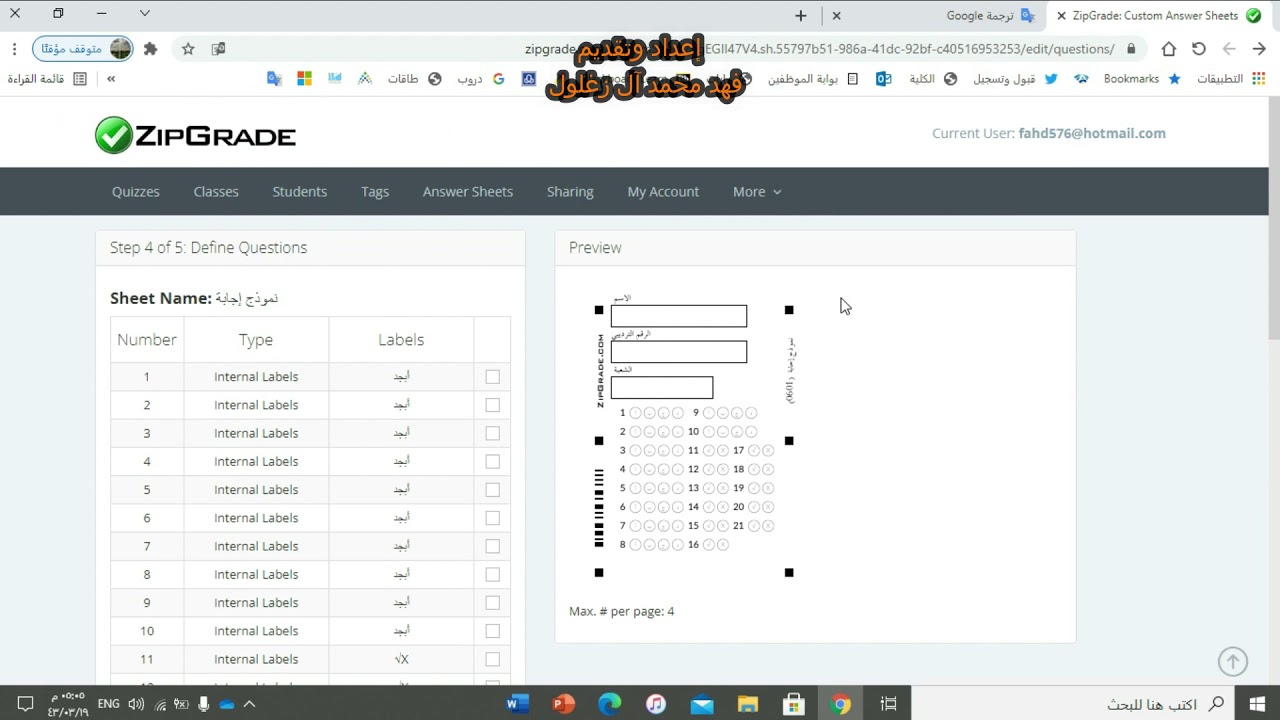Open the Microsoft logo bookmark
The image size is (1280, 720).
pos(304,79)
